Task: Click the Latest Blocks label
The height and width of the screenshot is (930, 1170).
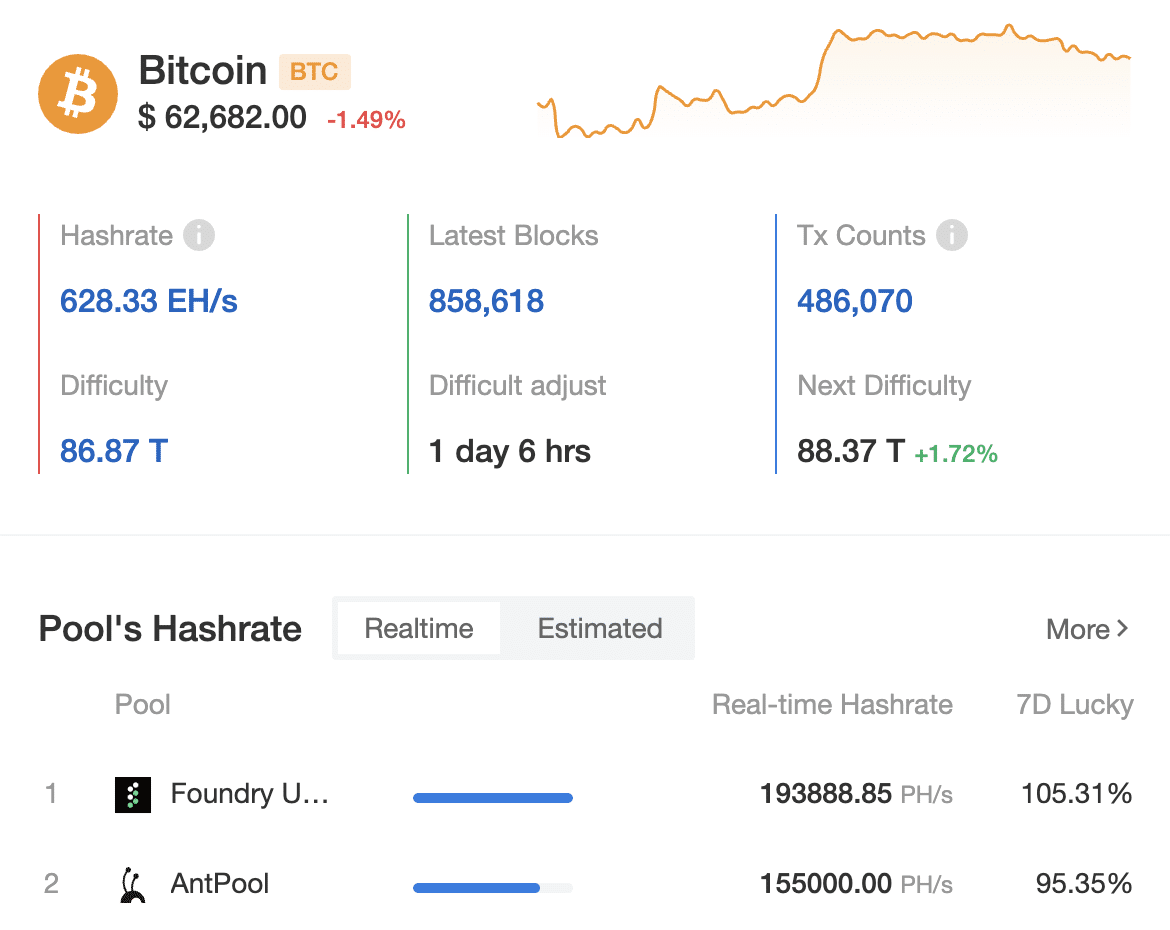Action: pyautogui.click(x=513, y=236)
